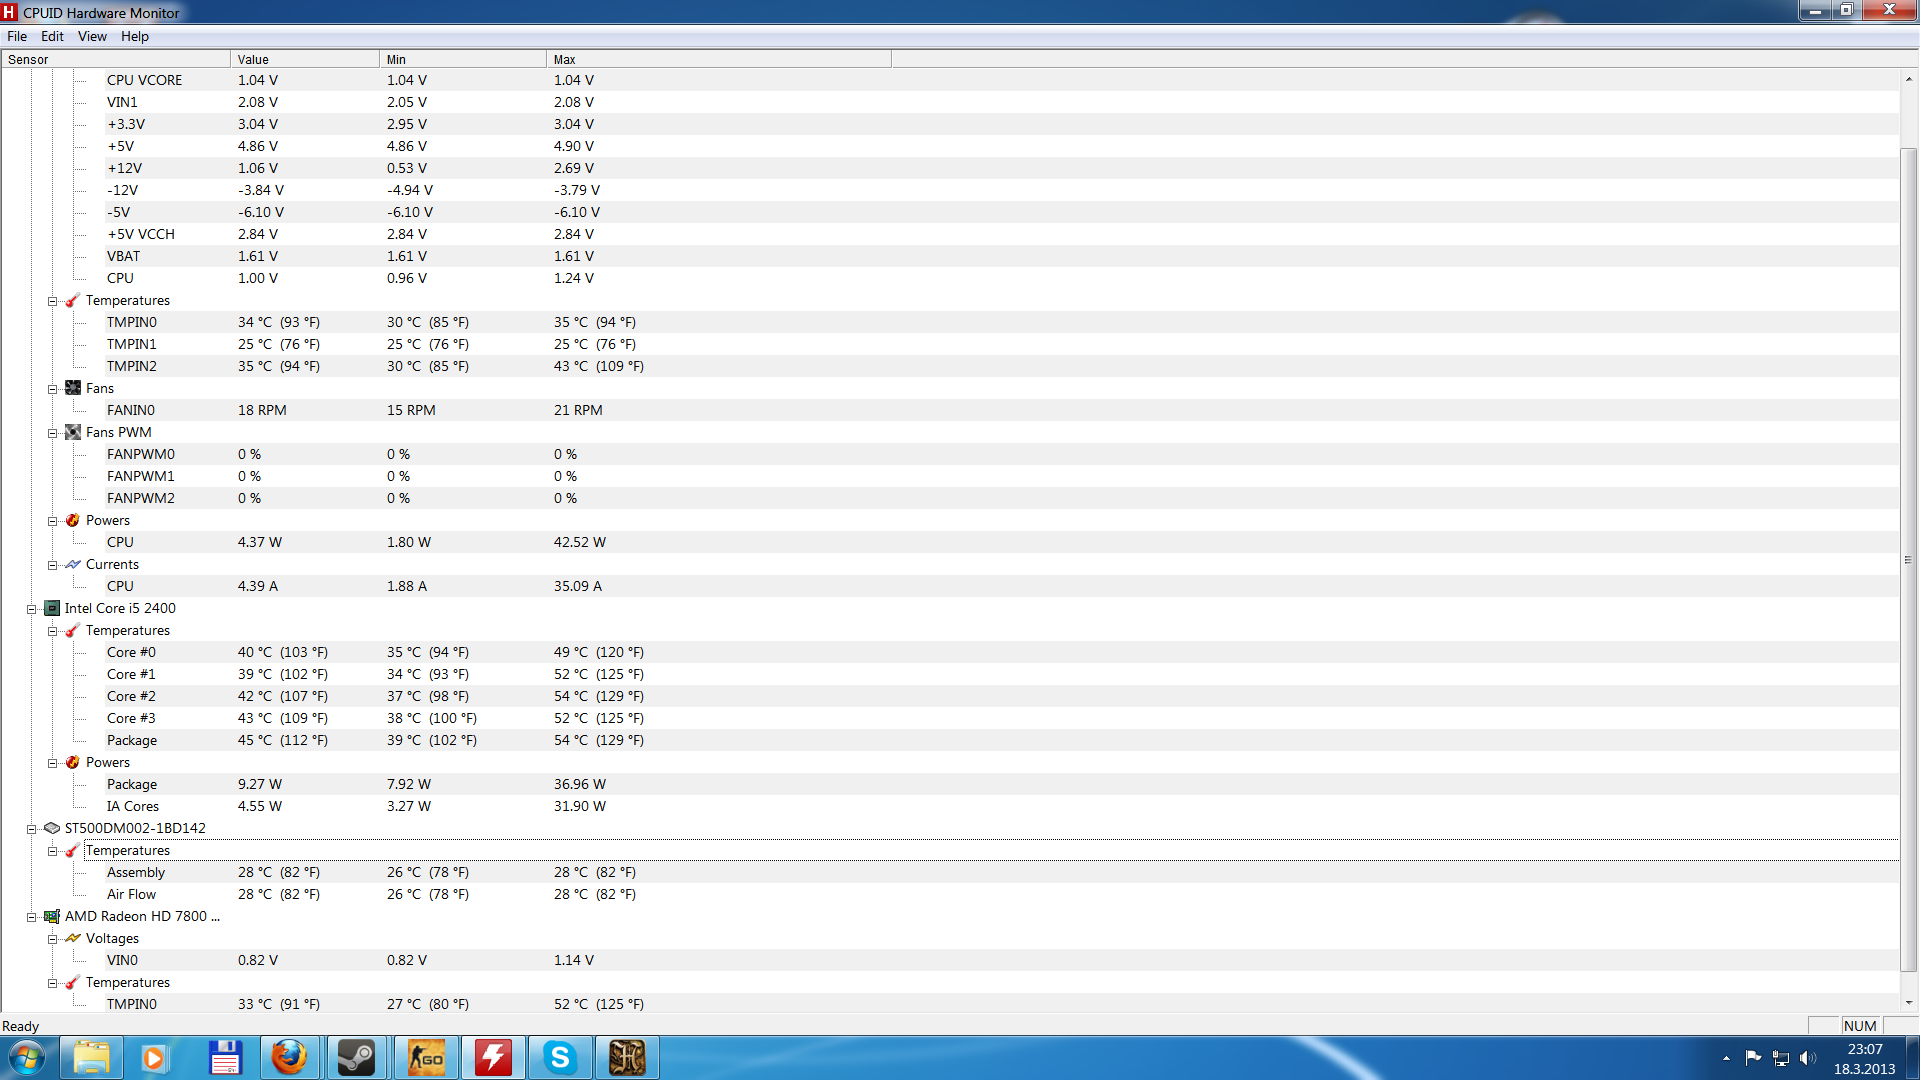Screen dimensions: 1920x1080
Task: Click the Max column header
Action: [719, 59]
